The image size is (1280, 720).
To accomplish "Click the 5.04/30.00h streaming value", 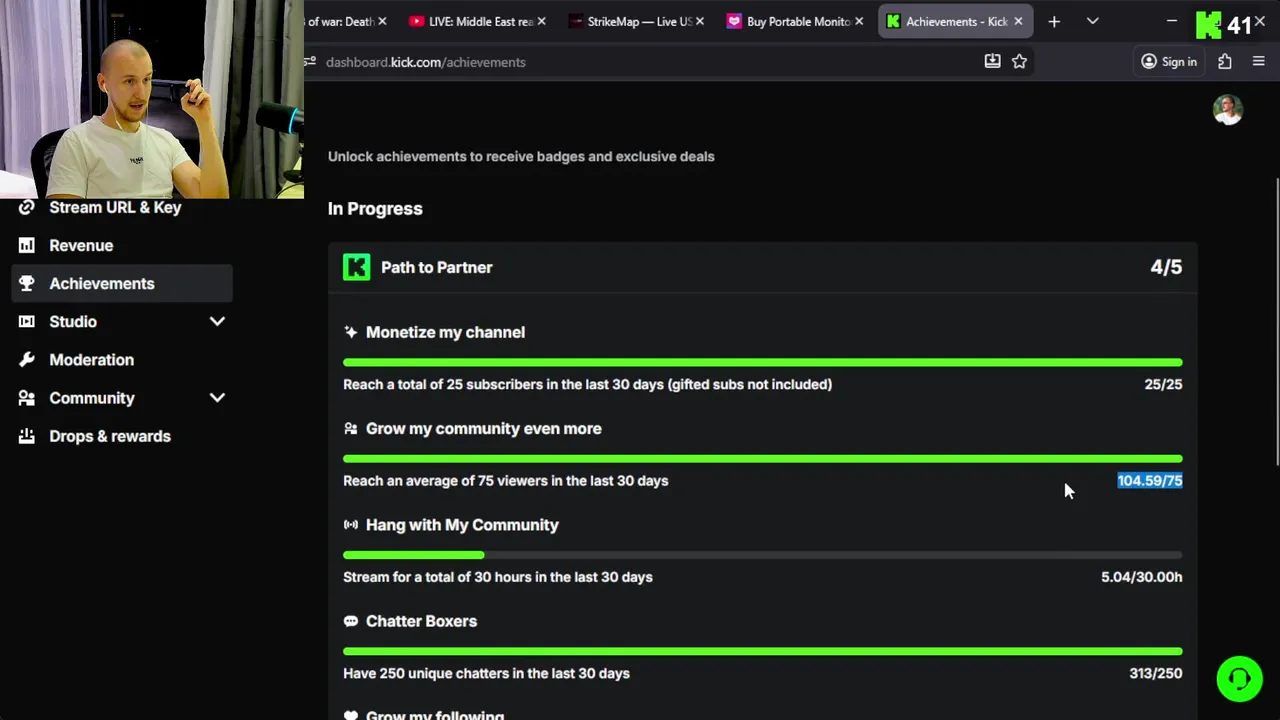I will click(x=1141, y=577).
